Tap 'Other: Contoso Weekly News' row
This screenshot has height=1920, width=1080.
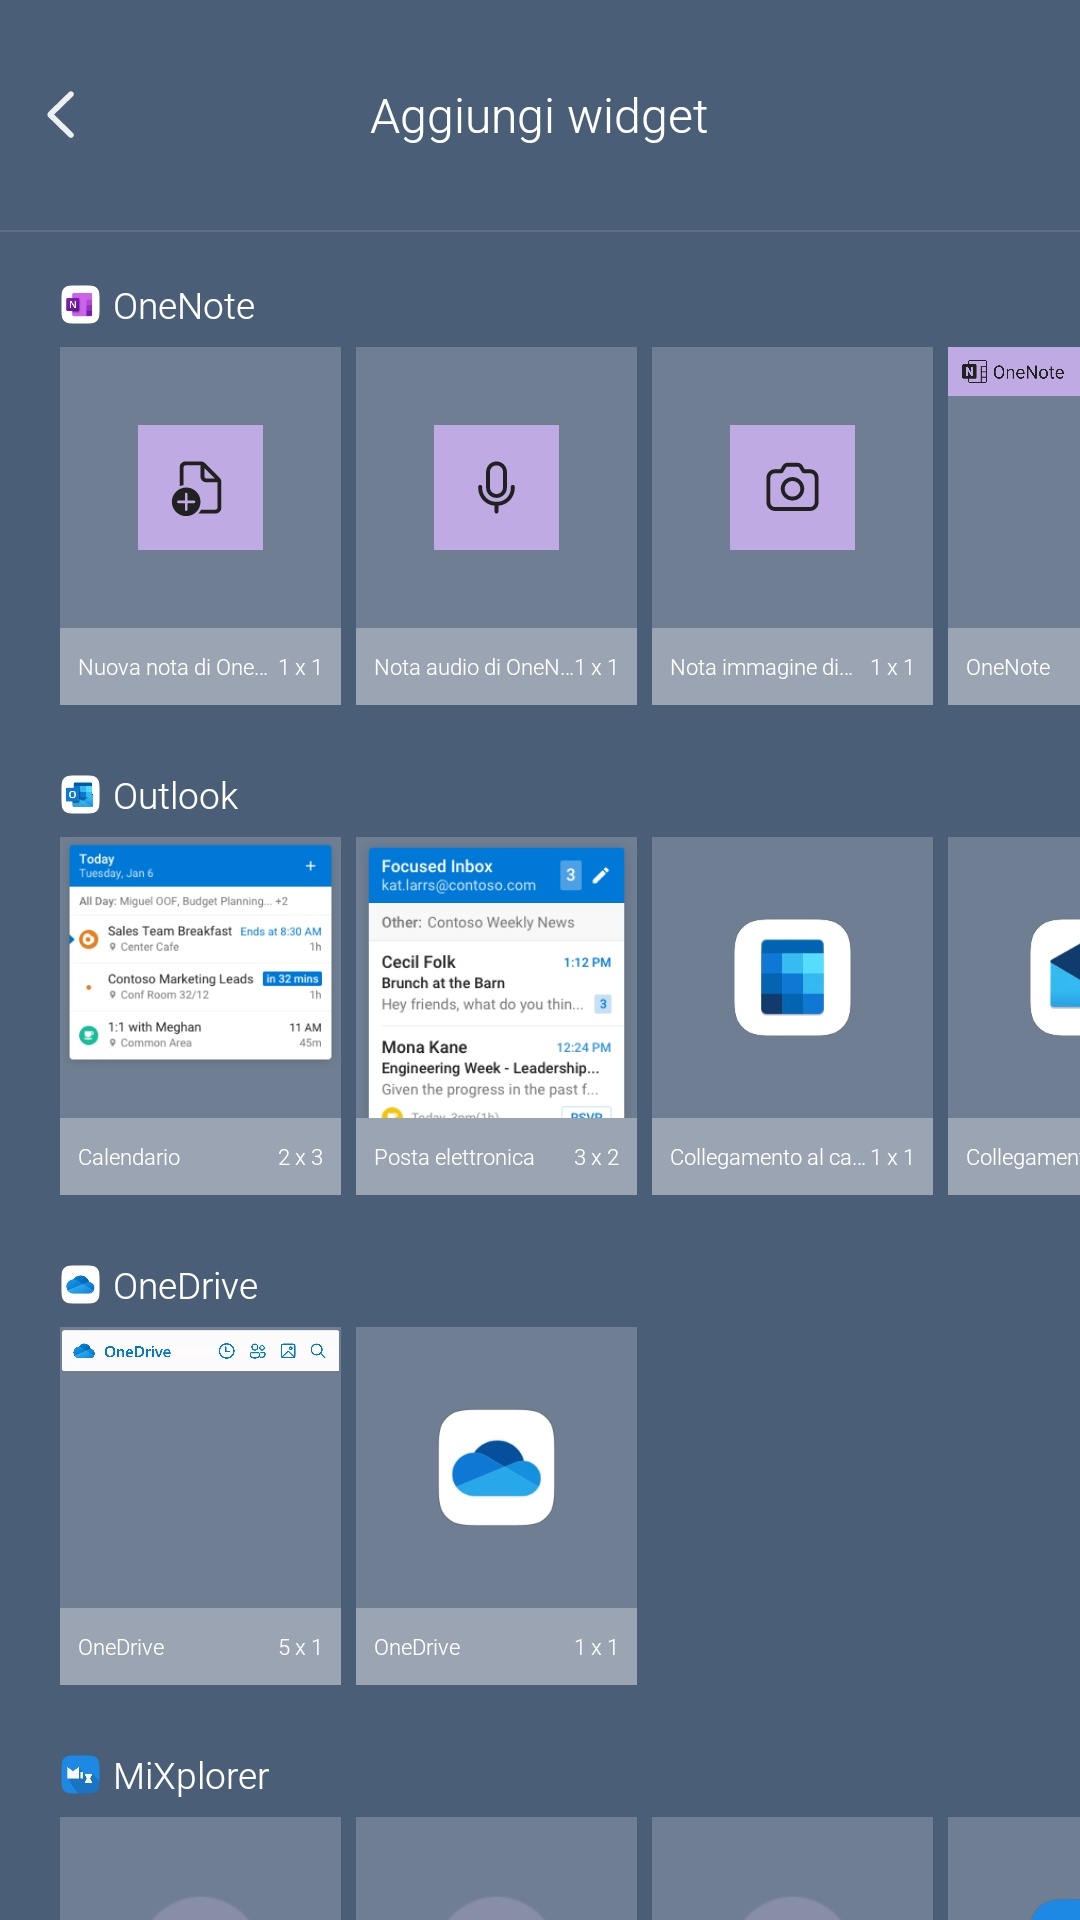(496, 922)
